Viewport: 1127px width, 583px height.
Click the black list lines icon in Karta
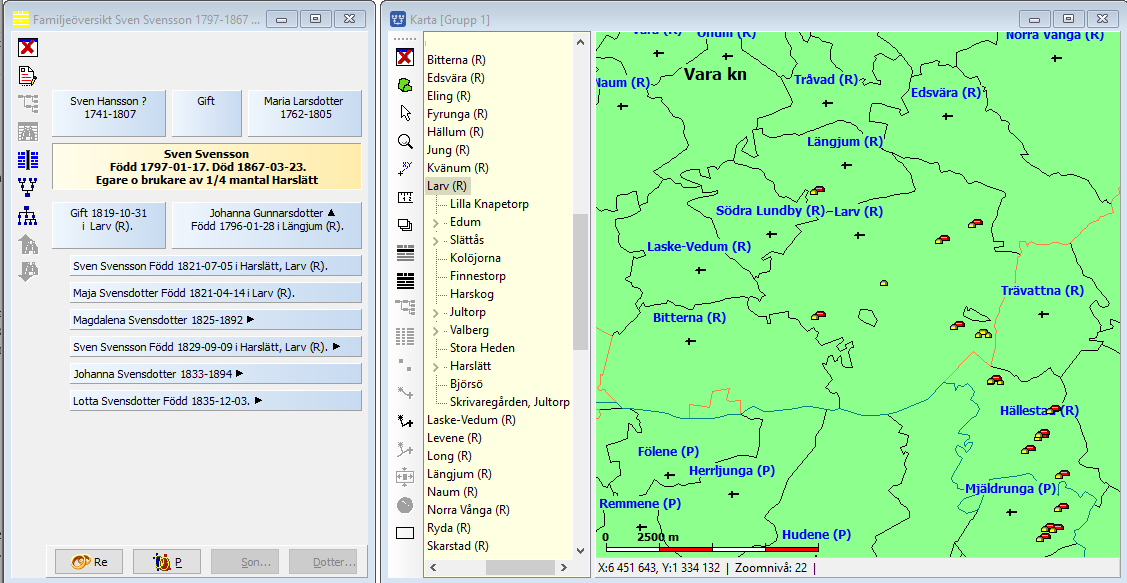[405, 280]
